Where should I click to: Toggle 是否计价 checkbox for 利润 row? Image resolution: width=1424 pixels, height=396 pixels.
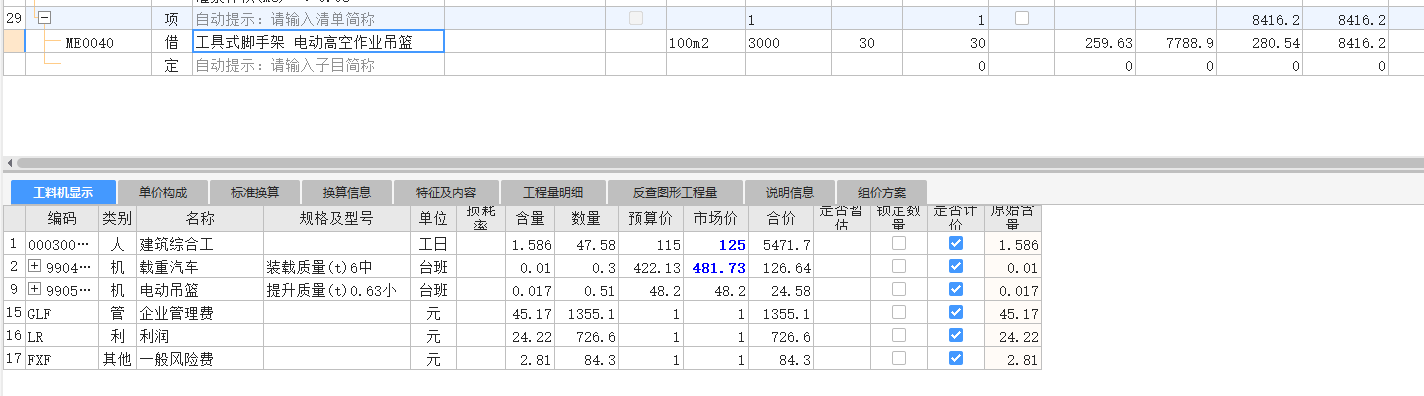[x=955, y=335]
